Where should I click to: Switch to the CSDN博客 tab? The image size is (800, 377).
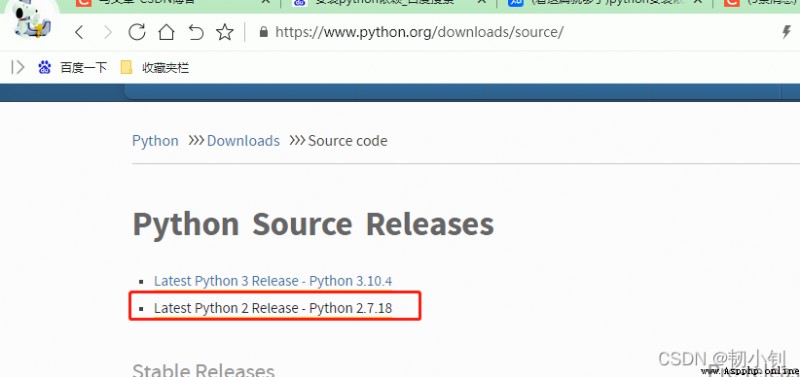point(166,3)
